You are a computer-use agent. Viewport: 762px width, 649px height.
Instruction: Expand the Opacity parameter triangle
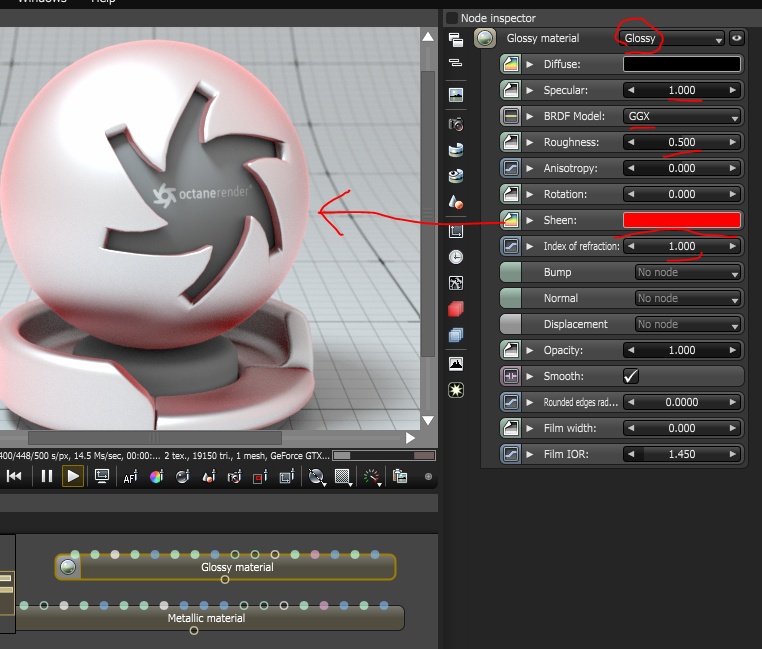530,350
